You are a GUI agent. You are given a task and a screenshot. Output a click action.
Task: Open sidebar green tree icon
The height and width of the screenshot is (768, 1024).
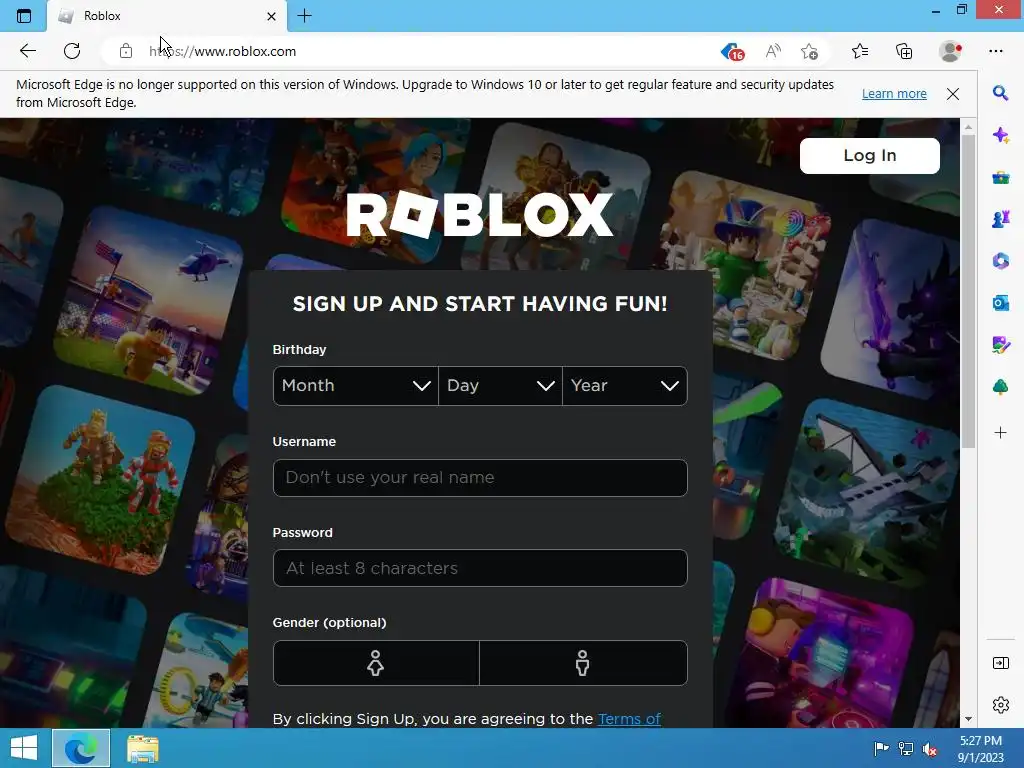click(1000, 387)
